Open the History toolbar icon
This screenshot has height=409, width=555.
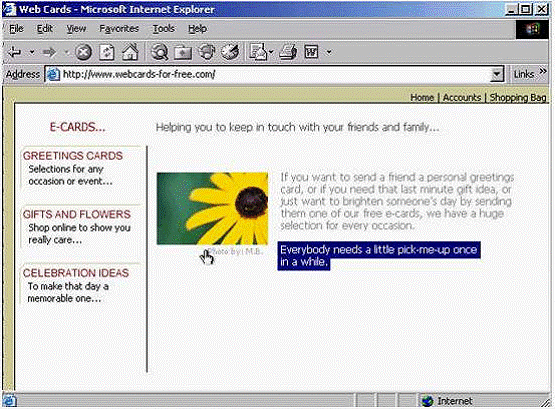coord(207,52)
